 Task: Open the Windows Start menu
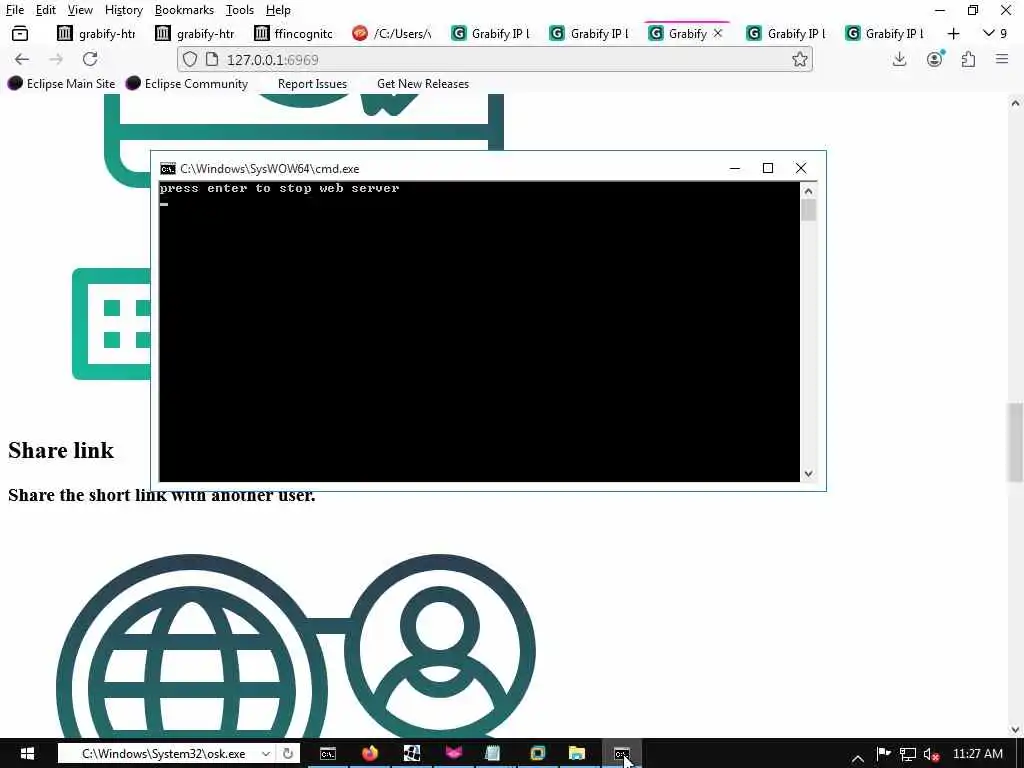pyautogui.click(x=27, y=753)
